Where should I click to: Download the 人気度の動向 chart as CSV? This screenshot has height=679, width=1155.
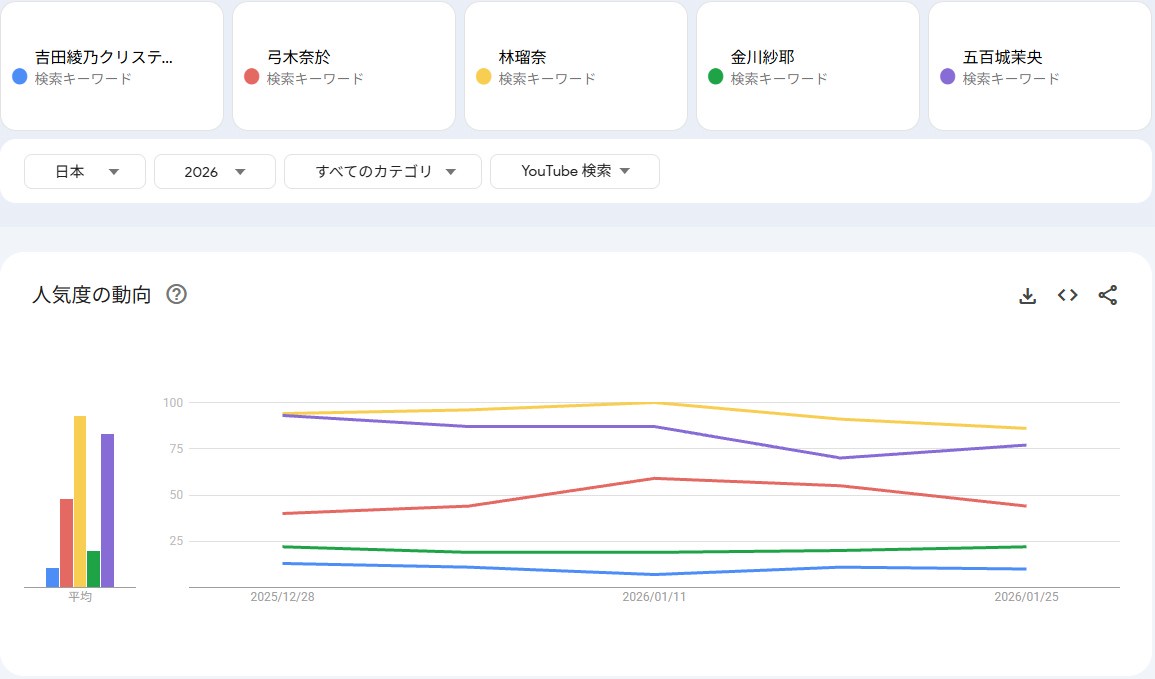[1027, 296]
